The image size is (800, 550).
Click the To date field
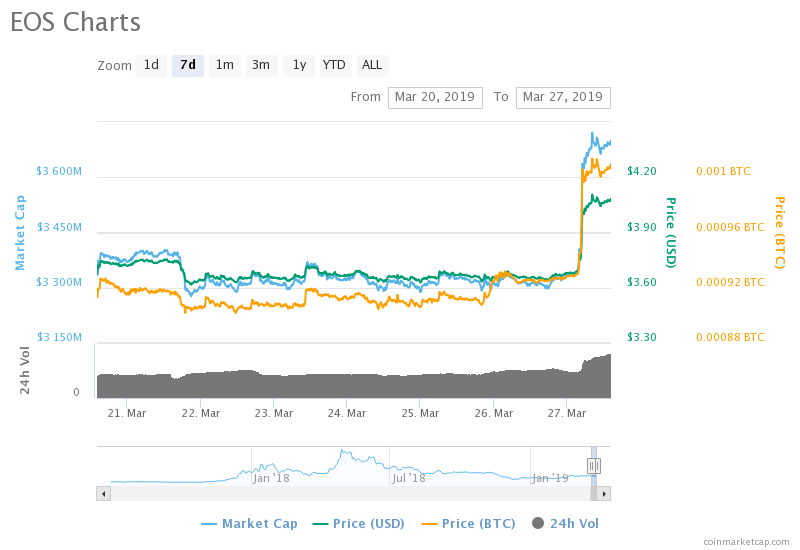point(563,97)
